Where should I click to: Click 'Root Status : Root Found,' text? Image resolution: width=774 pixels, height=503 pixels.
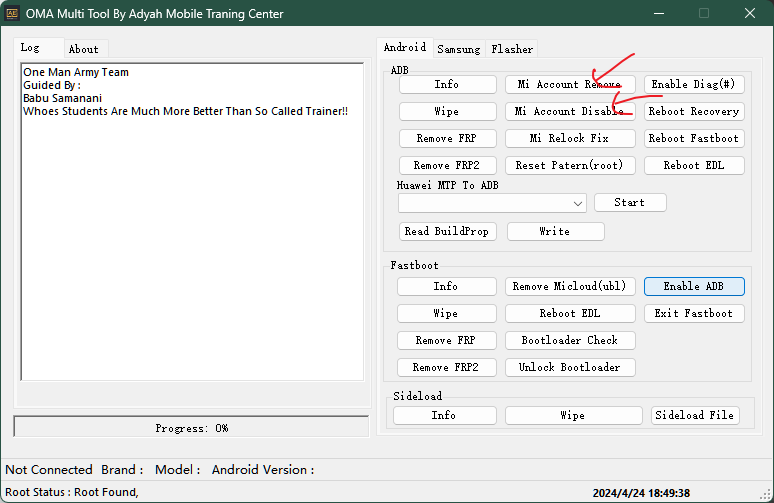pyautogui.click(x=72, y=492)
